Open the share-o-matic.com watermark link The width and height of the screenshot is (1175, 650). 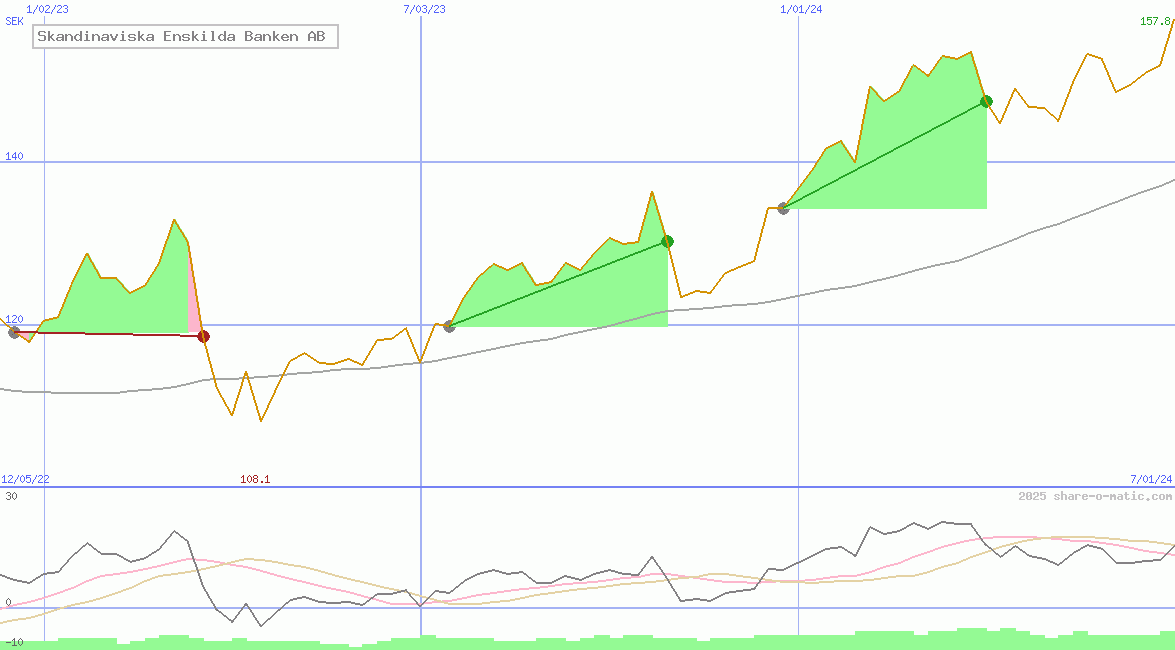(1095, 496)
